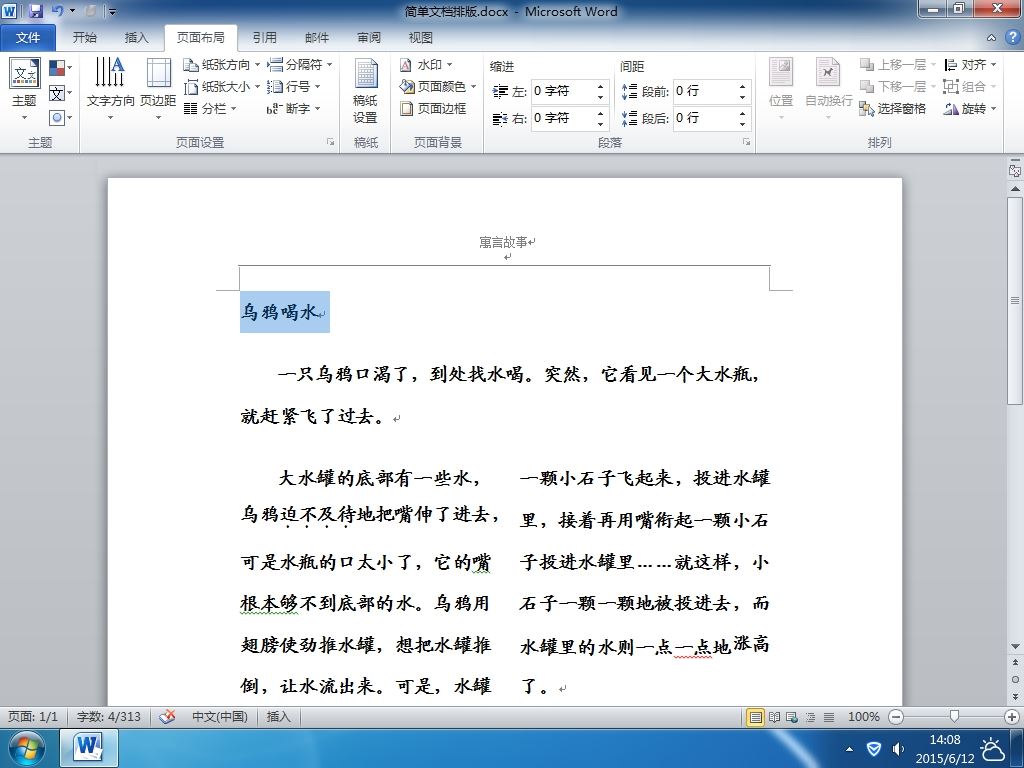This screenshot has height=768, width=1024.
Task: Select print layout view icon
Action: pyautogui.click(x=756, y=717)
